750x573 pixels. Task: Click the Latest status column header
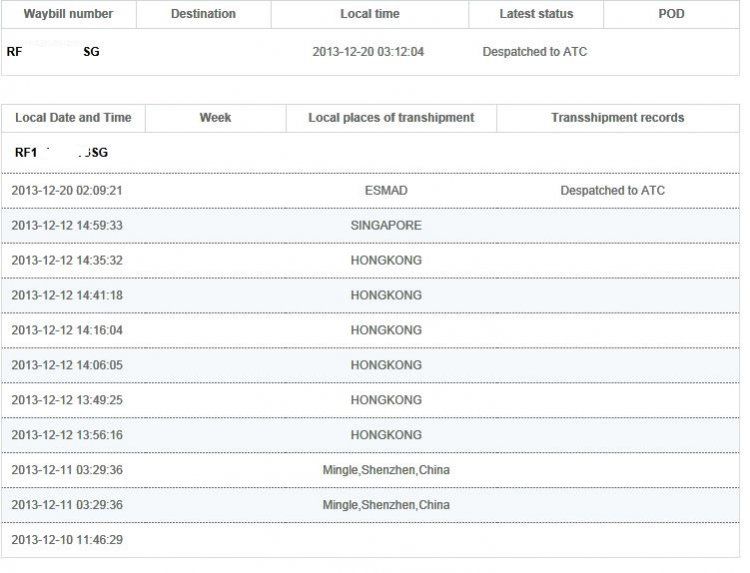(536, 14)
